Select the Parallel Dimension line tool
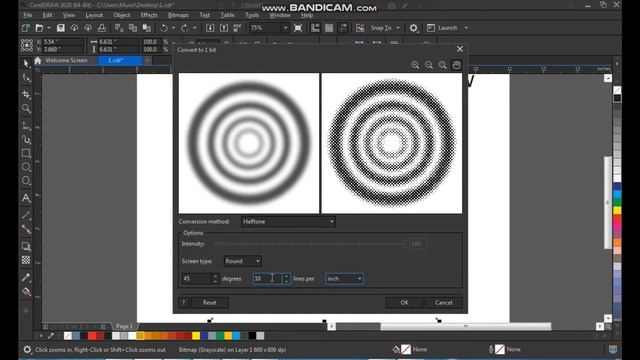The image size is (640, 360). (26, 215)
